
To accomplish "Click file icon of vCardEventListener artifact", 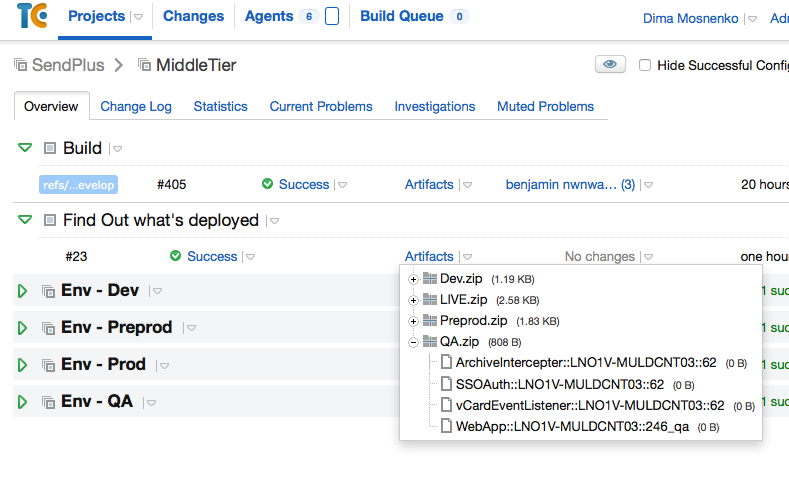I will click(446, 405).
